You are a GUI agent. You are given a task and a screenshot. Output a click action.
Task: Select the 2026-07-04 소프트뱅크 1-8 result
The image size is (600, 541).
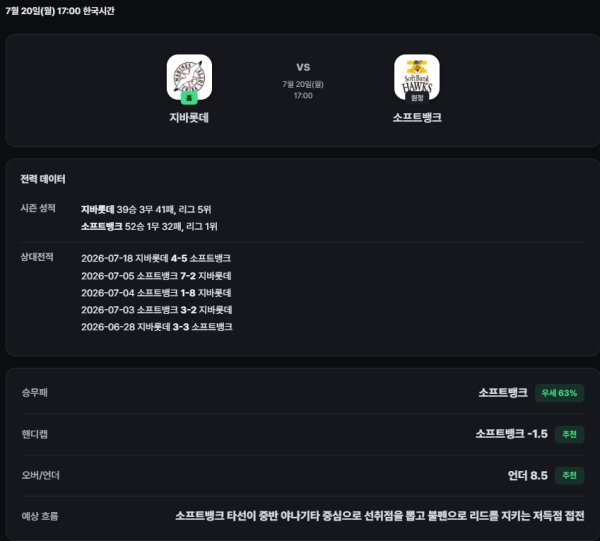pyautogui.click(x=156, y=293)
